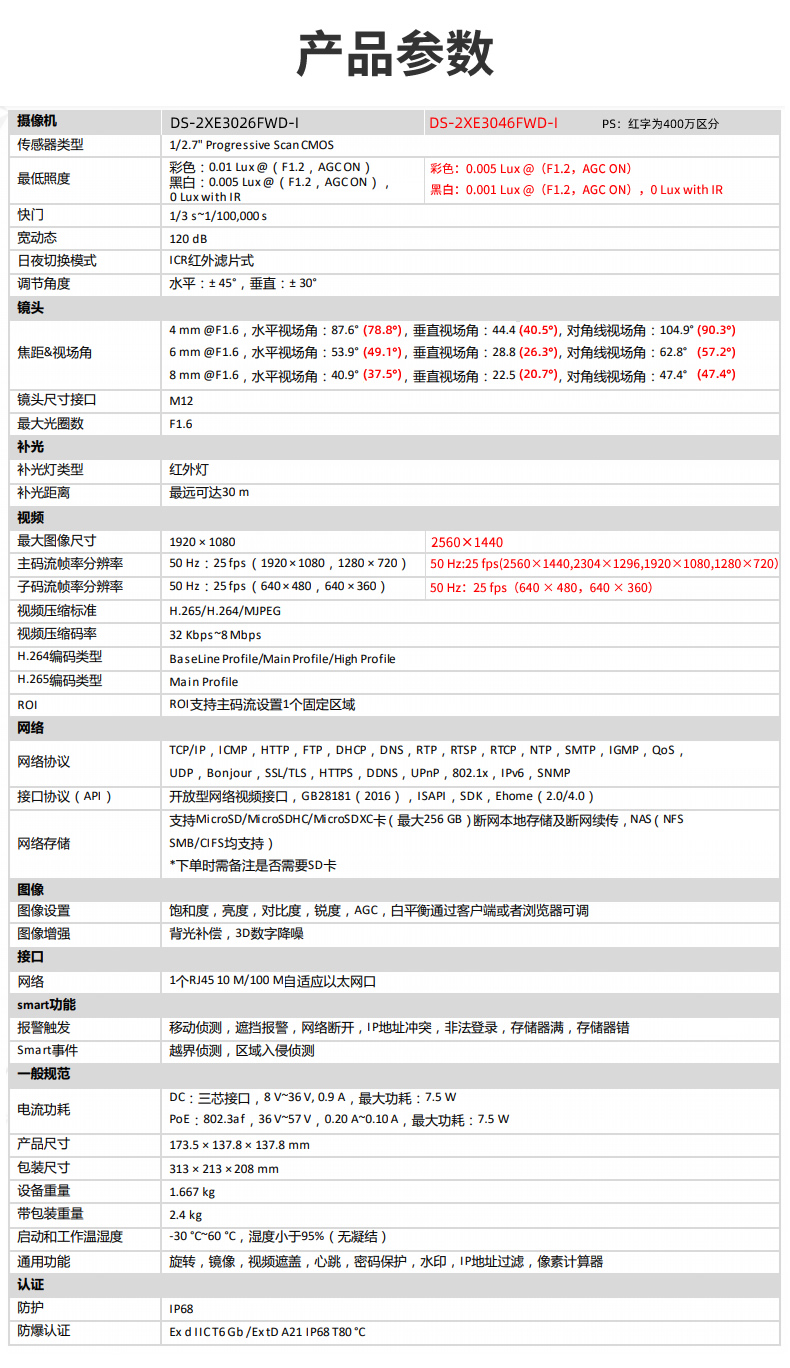This screenshot has height=1368, width=790.
Task: Select red text 黑白: 0.001 Lux
Action: [x=577, y=190]
